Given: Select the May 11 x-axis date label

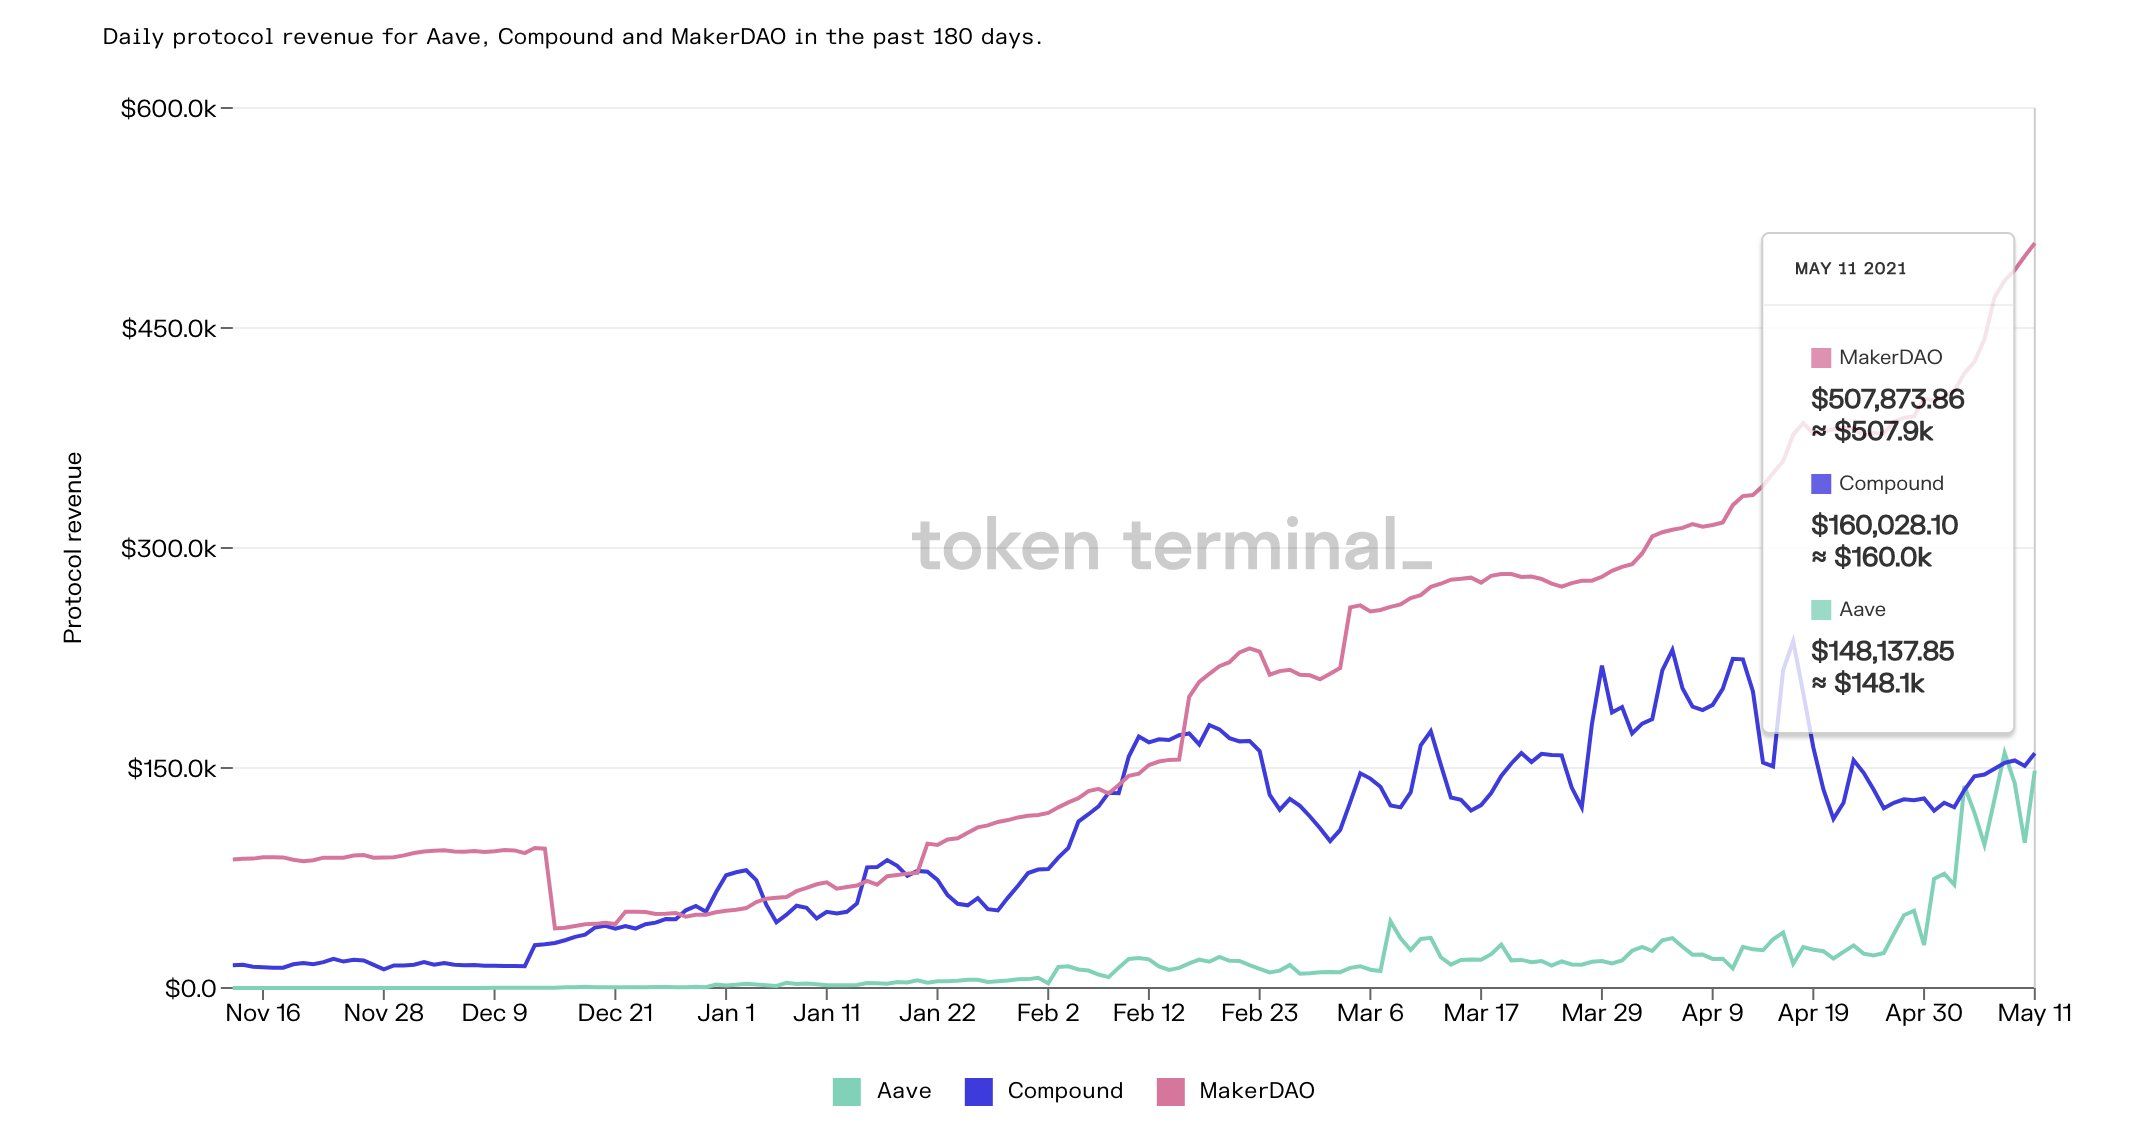Looking at the screenshot, I should (x=2034, y=1013).
